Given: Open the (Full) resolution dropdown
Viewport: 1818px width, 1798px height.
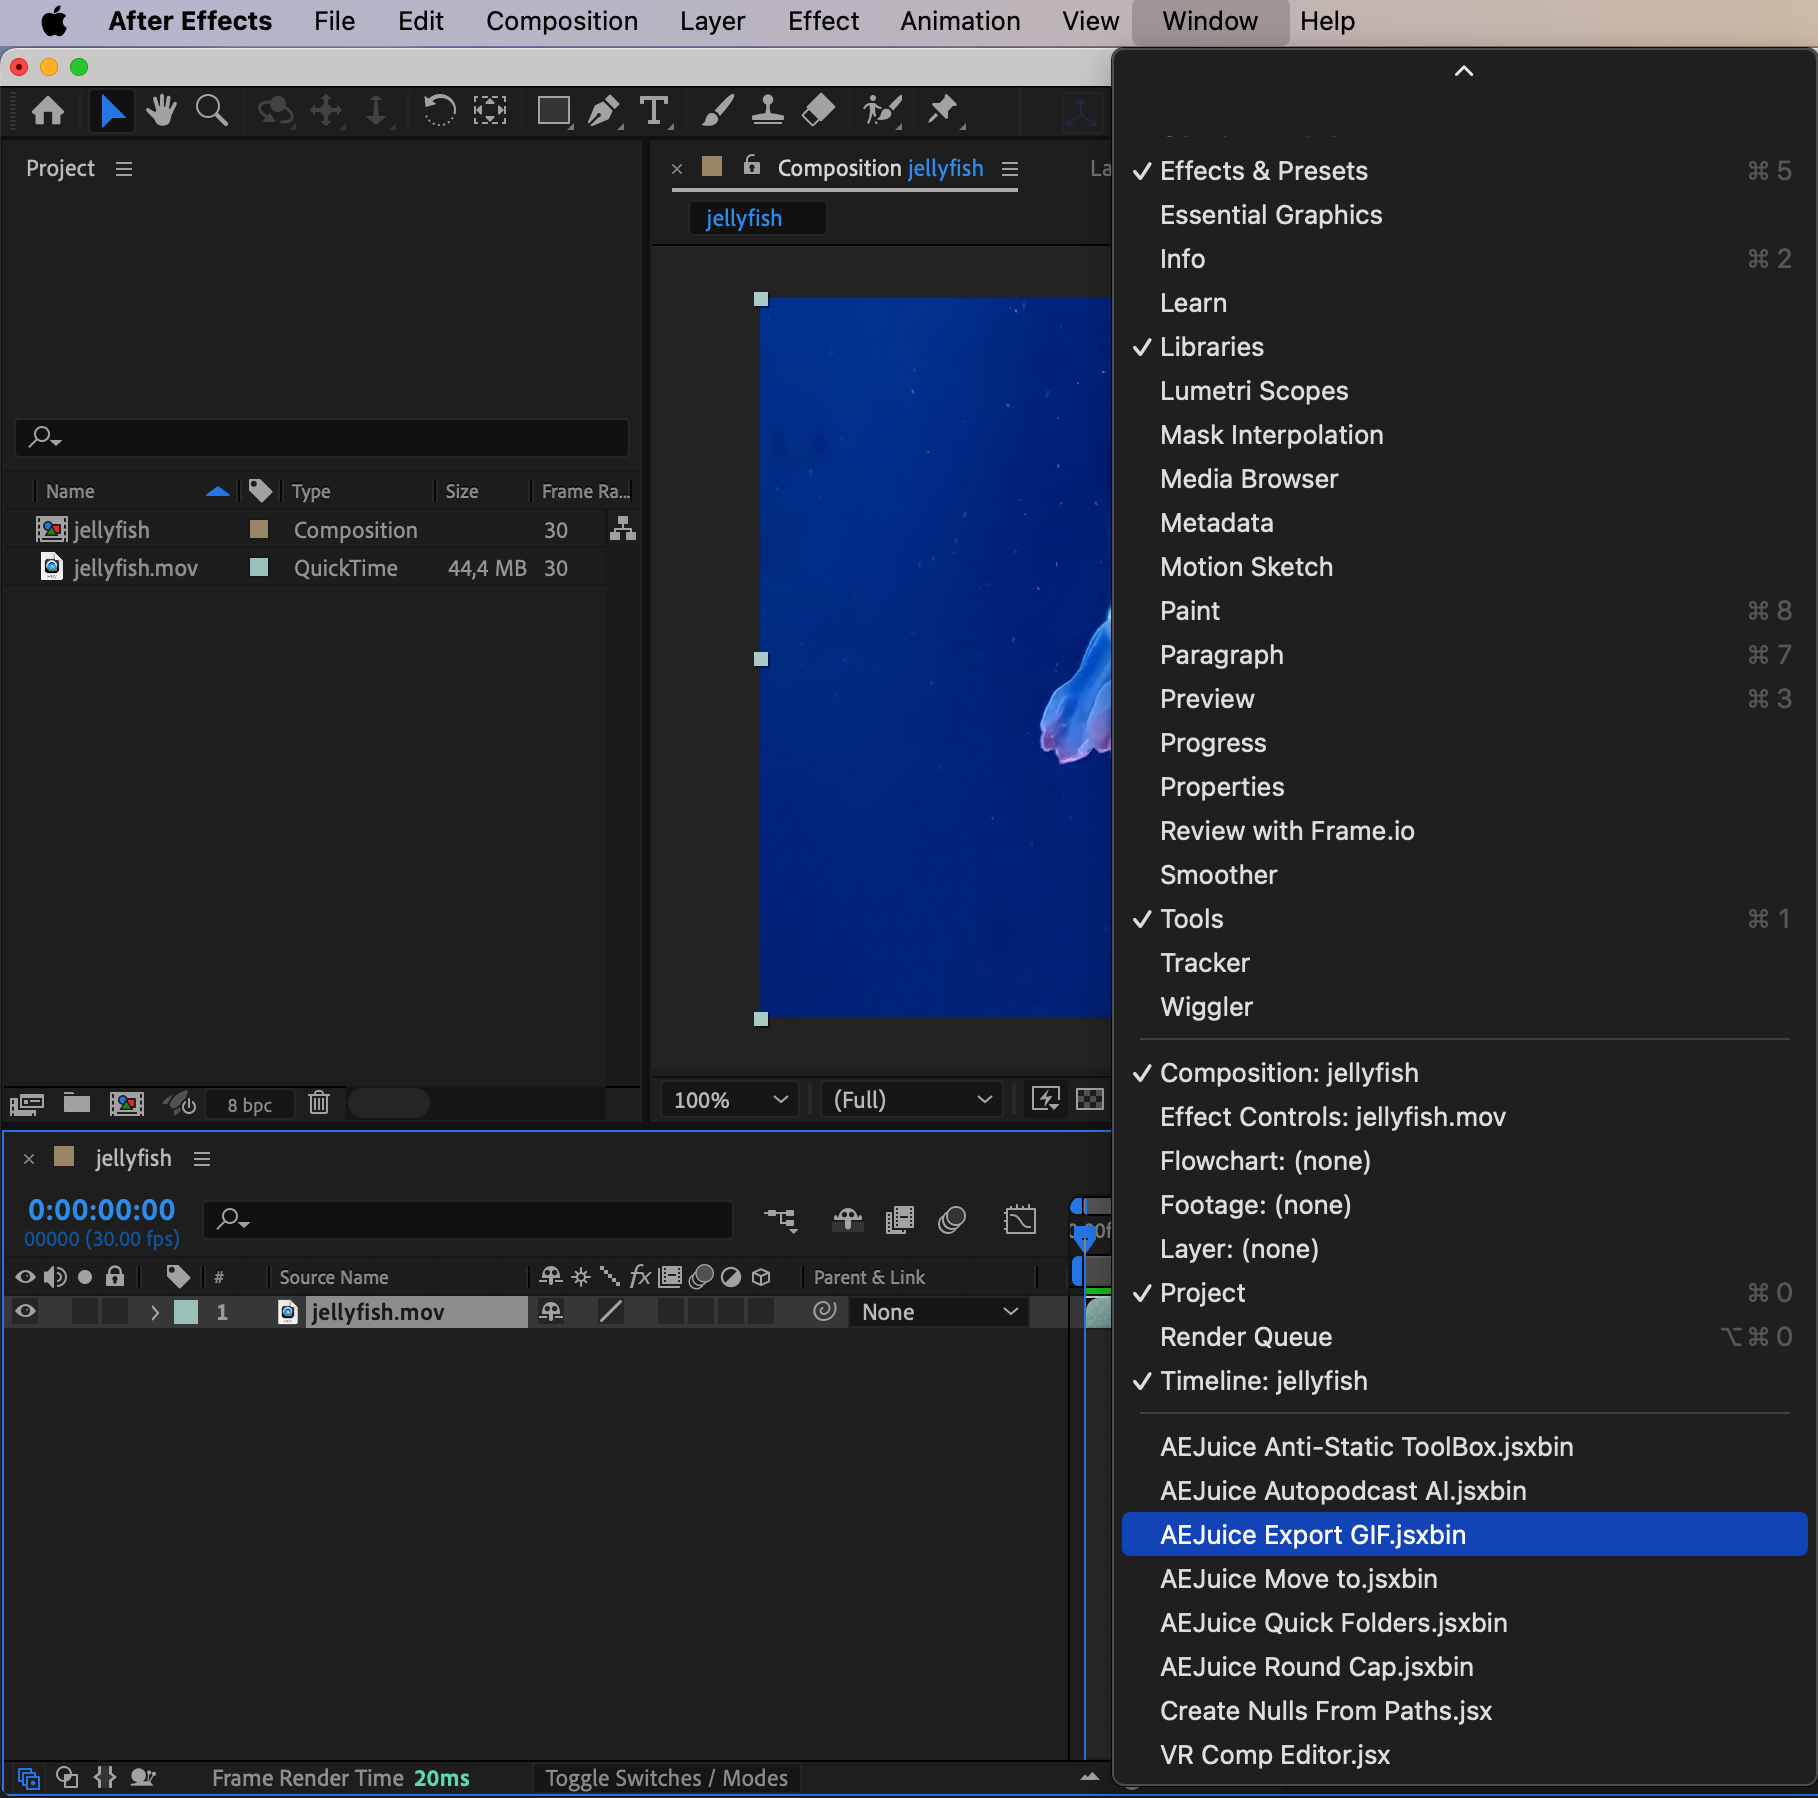Looking at the screenshot, I should coord(912,1100).
